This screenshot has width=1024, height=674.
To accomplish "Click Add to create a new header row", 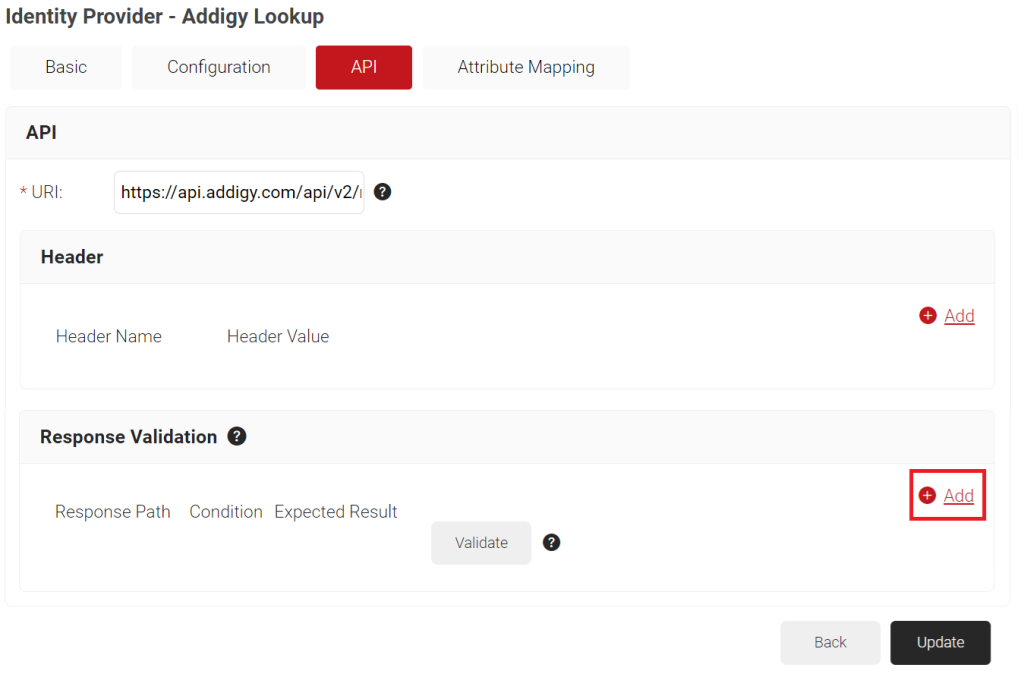I will [958, 315].
